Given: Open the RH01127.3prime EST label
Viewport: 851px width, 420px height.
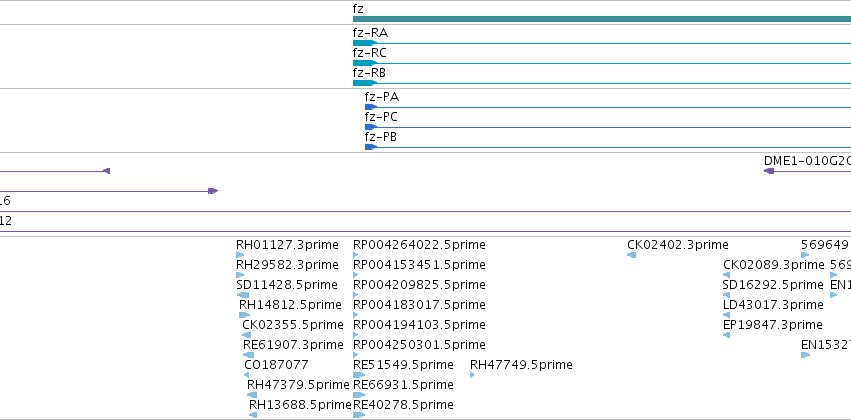Looking at the screenshot, I should (287, 245).
